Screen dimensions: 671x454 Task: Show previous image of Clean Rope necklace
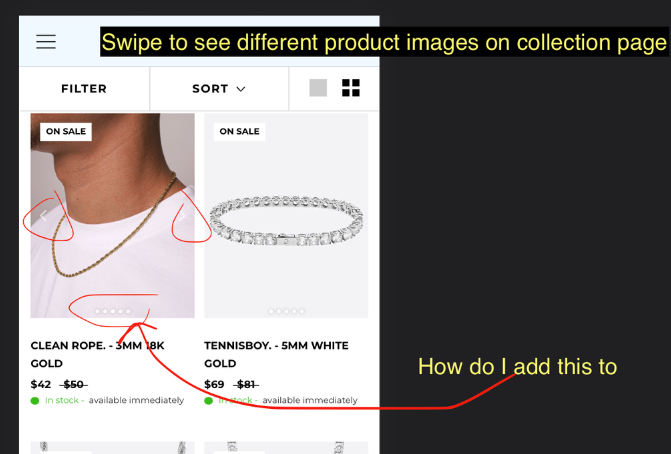pyautogui.click(x=43, y=217)
